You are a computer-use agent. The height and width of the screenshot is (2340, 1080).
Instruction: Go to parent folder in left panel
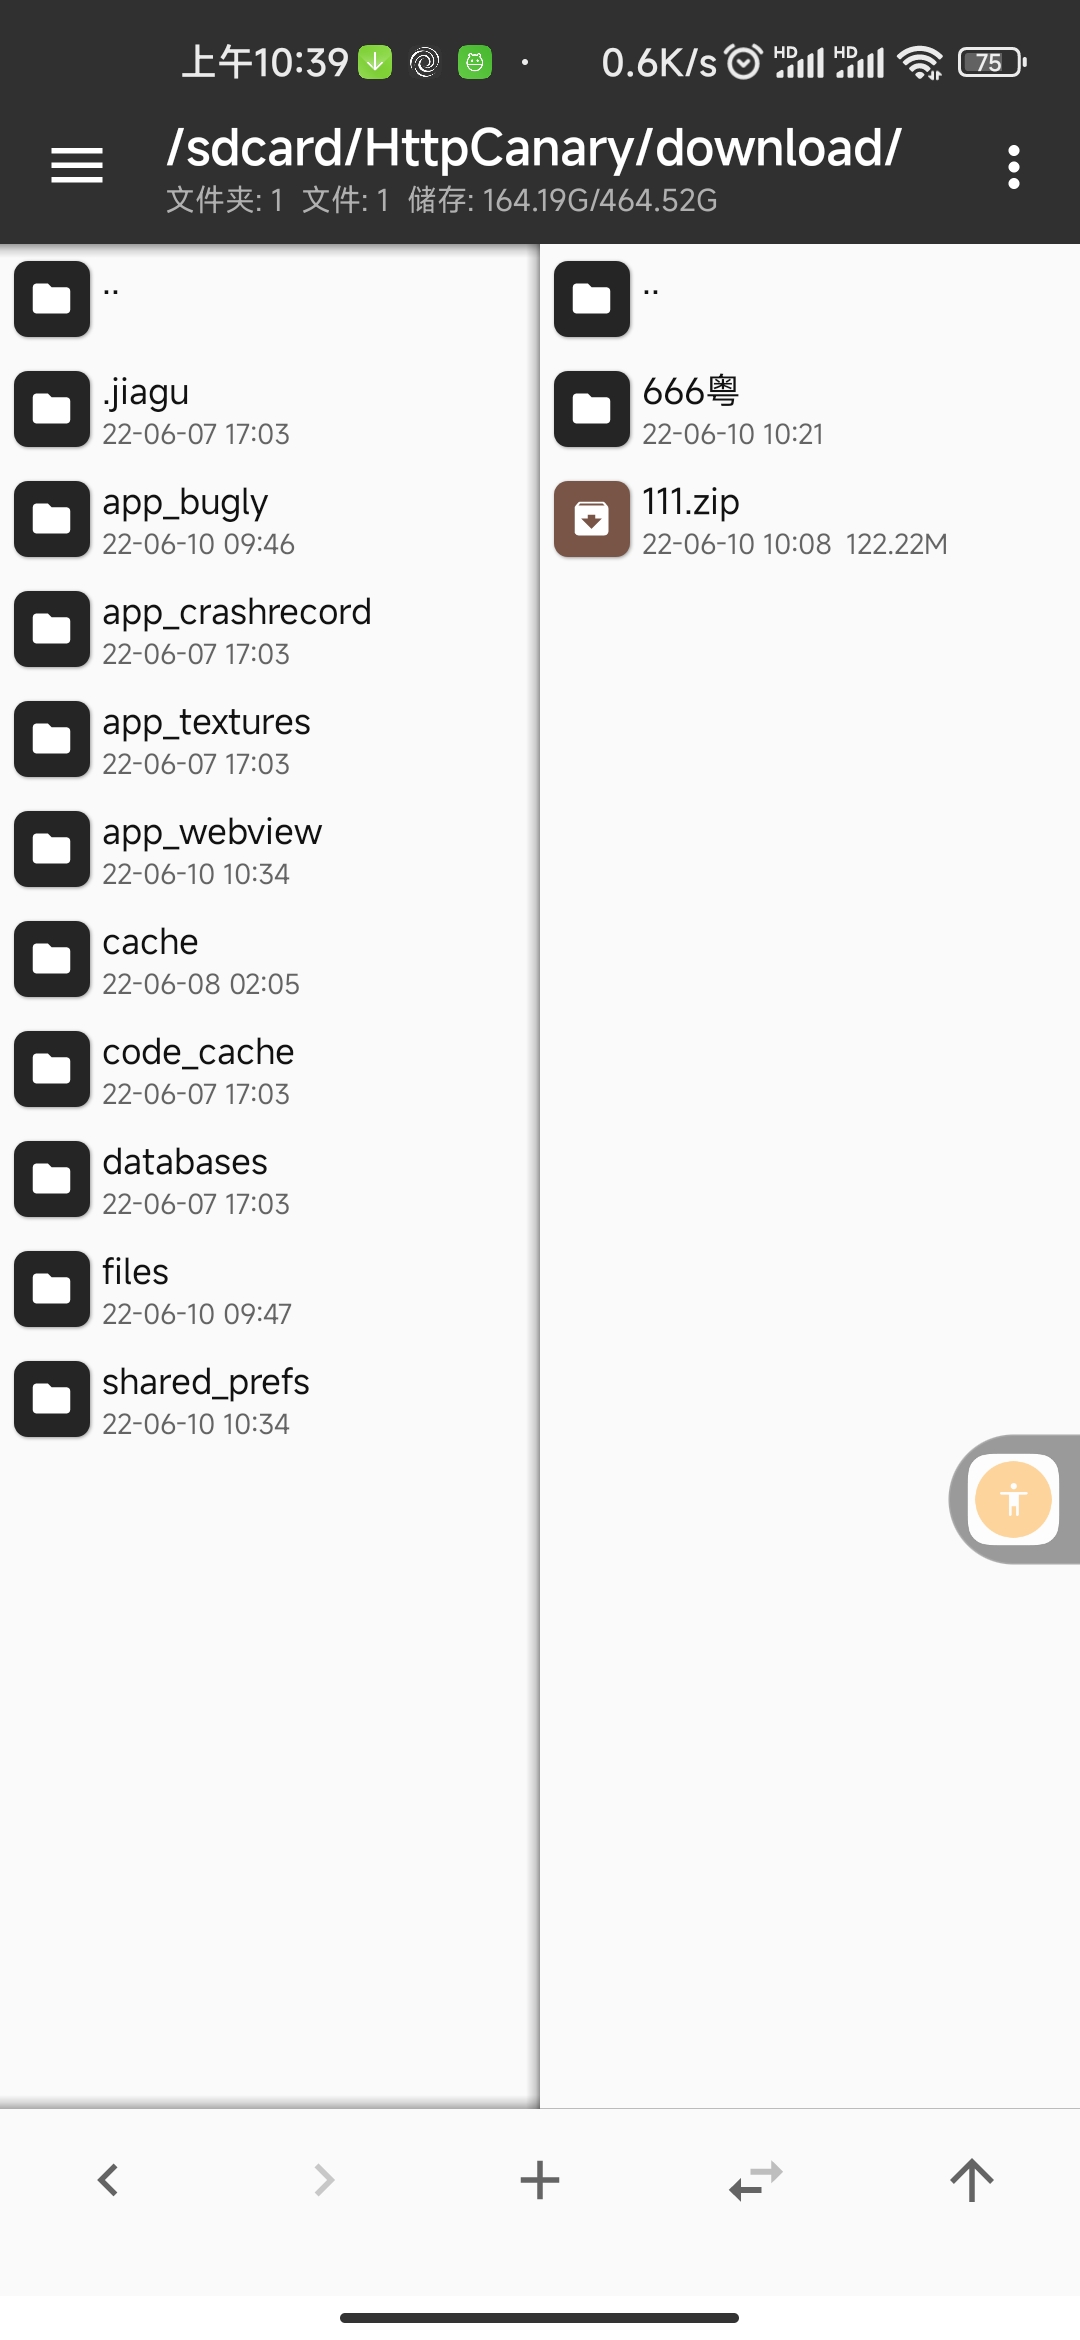tap(270, 299)
